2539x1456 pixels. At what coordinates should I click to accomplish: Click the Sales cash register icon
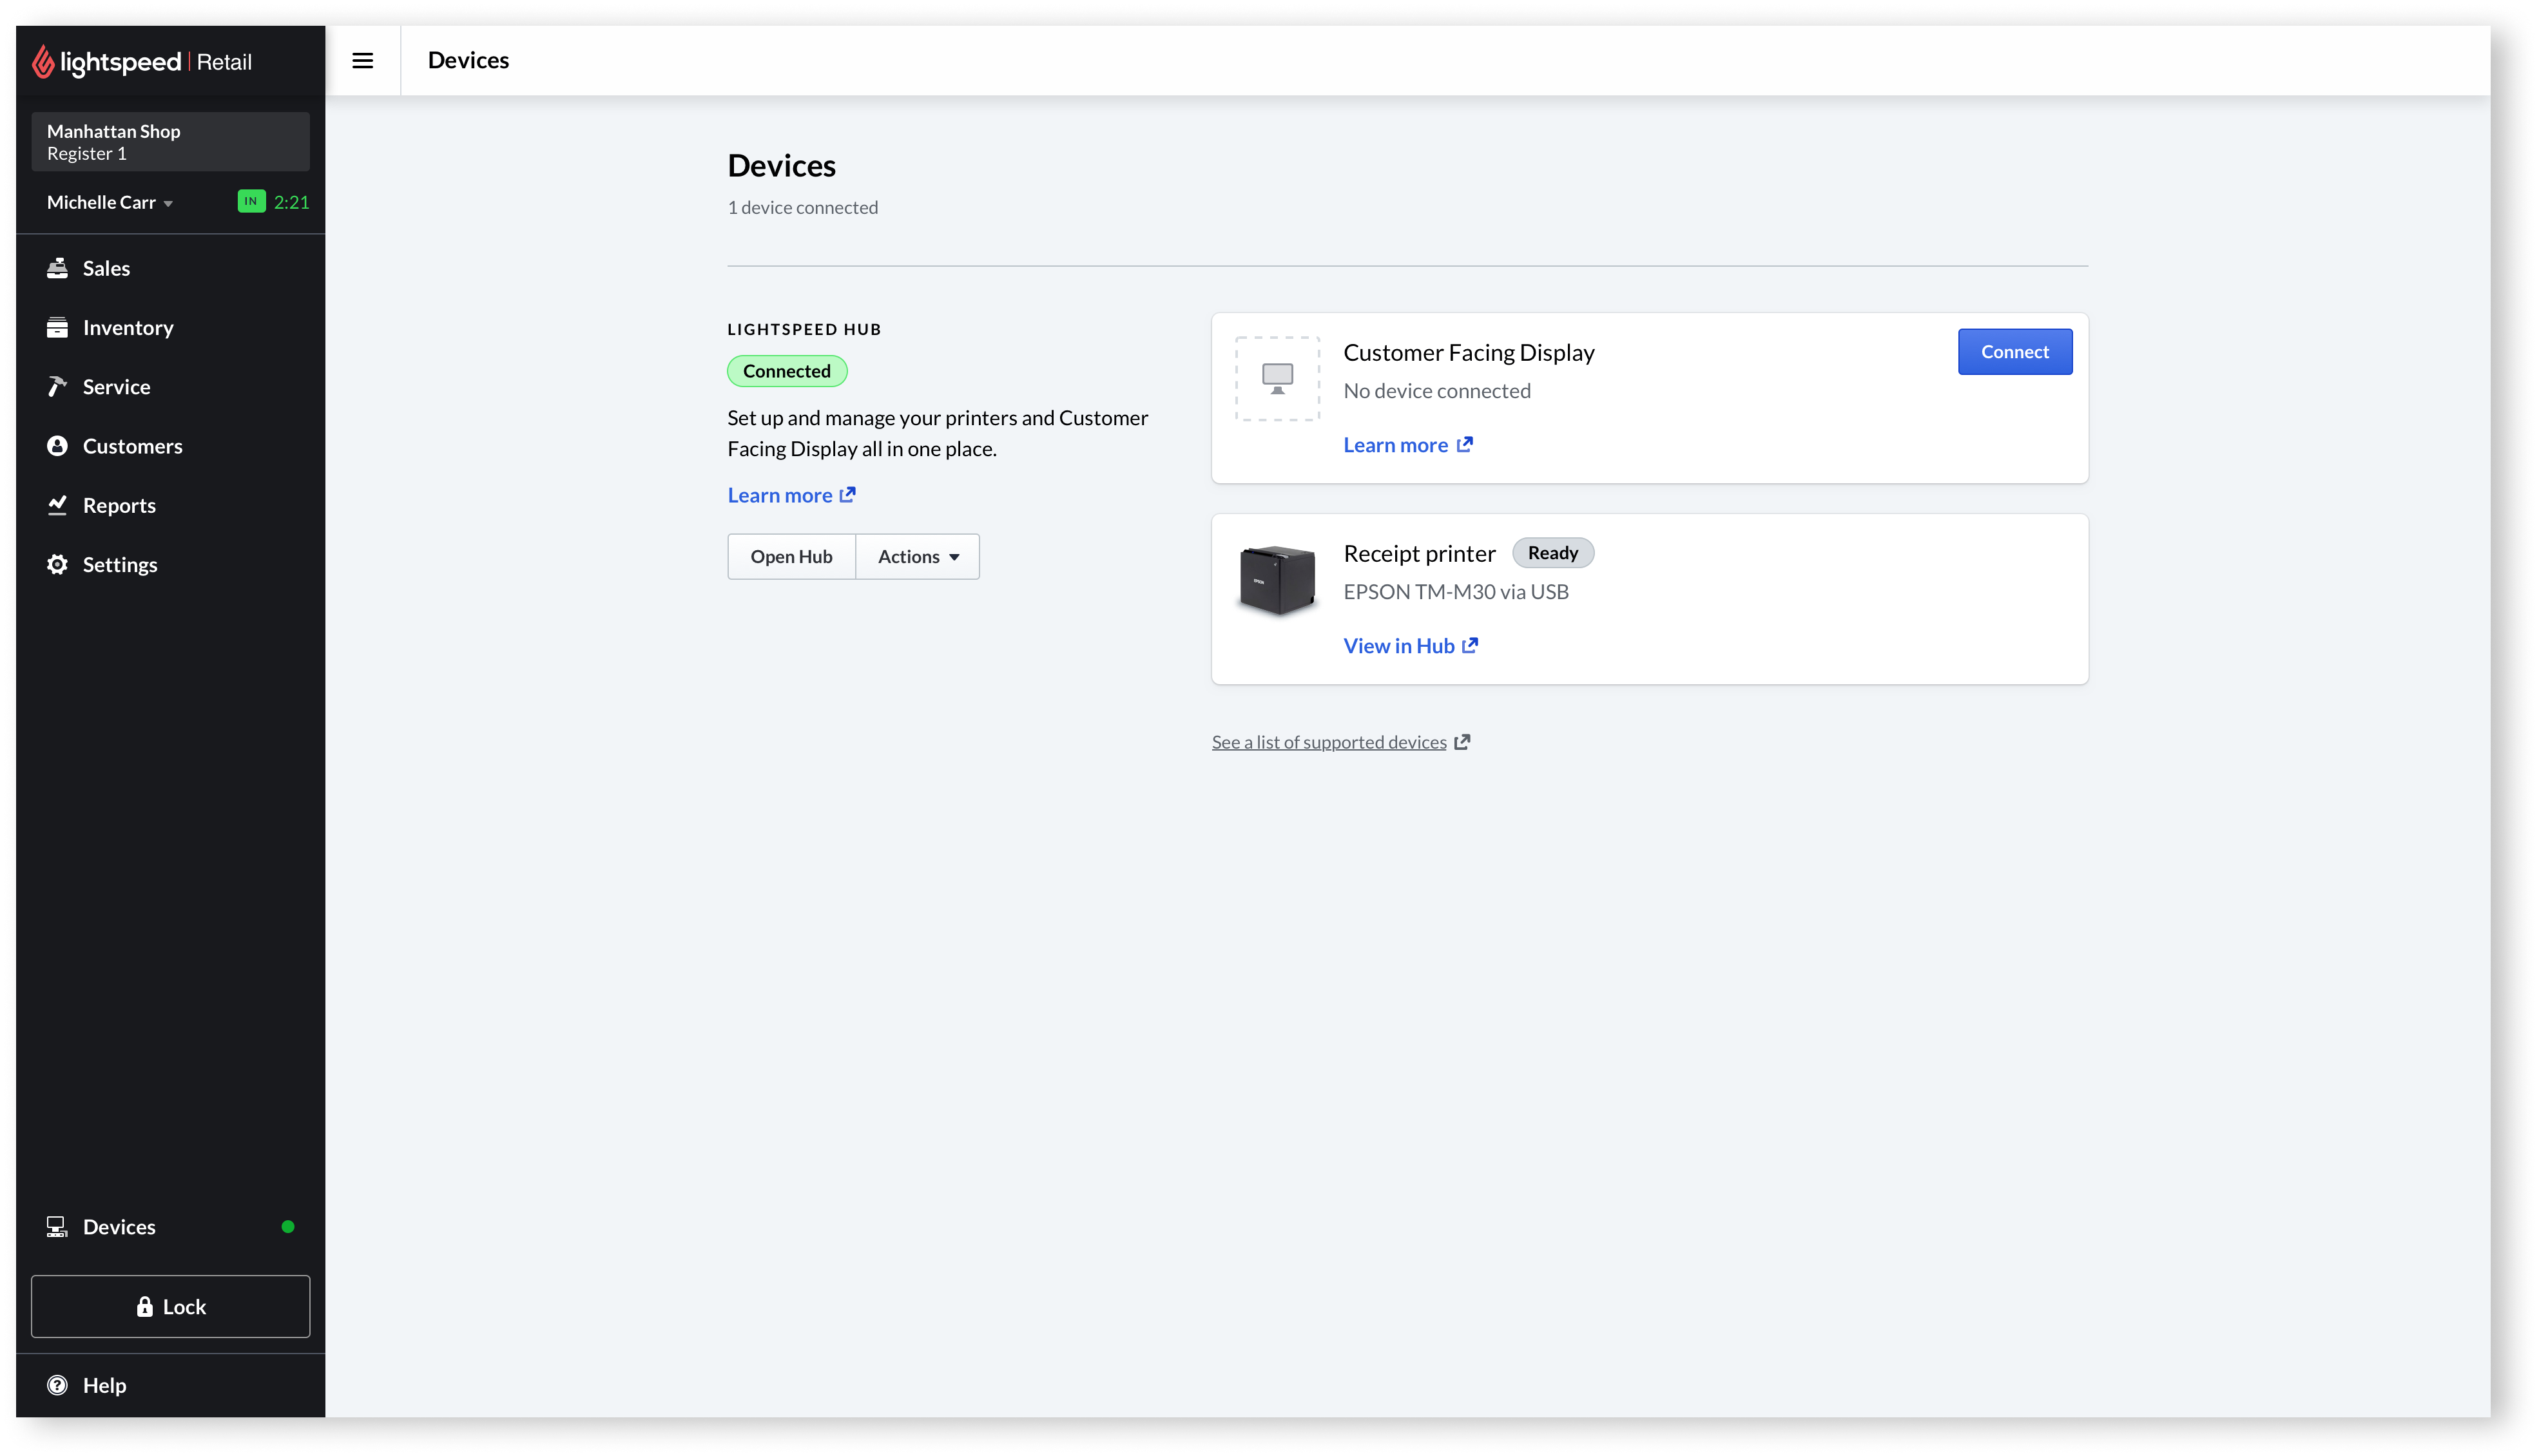[x=57, y=268]
